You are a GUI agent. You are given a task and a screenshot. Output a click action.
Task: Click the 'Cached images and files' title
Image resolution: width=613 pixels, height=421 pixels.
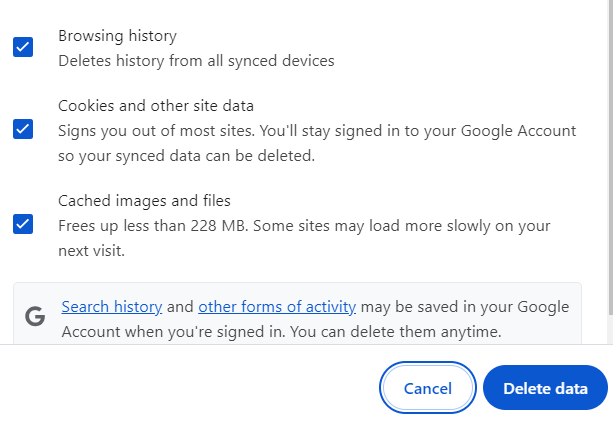coord(144,201)
